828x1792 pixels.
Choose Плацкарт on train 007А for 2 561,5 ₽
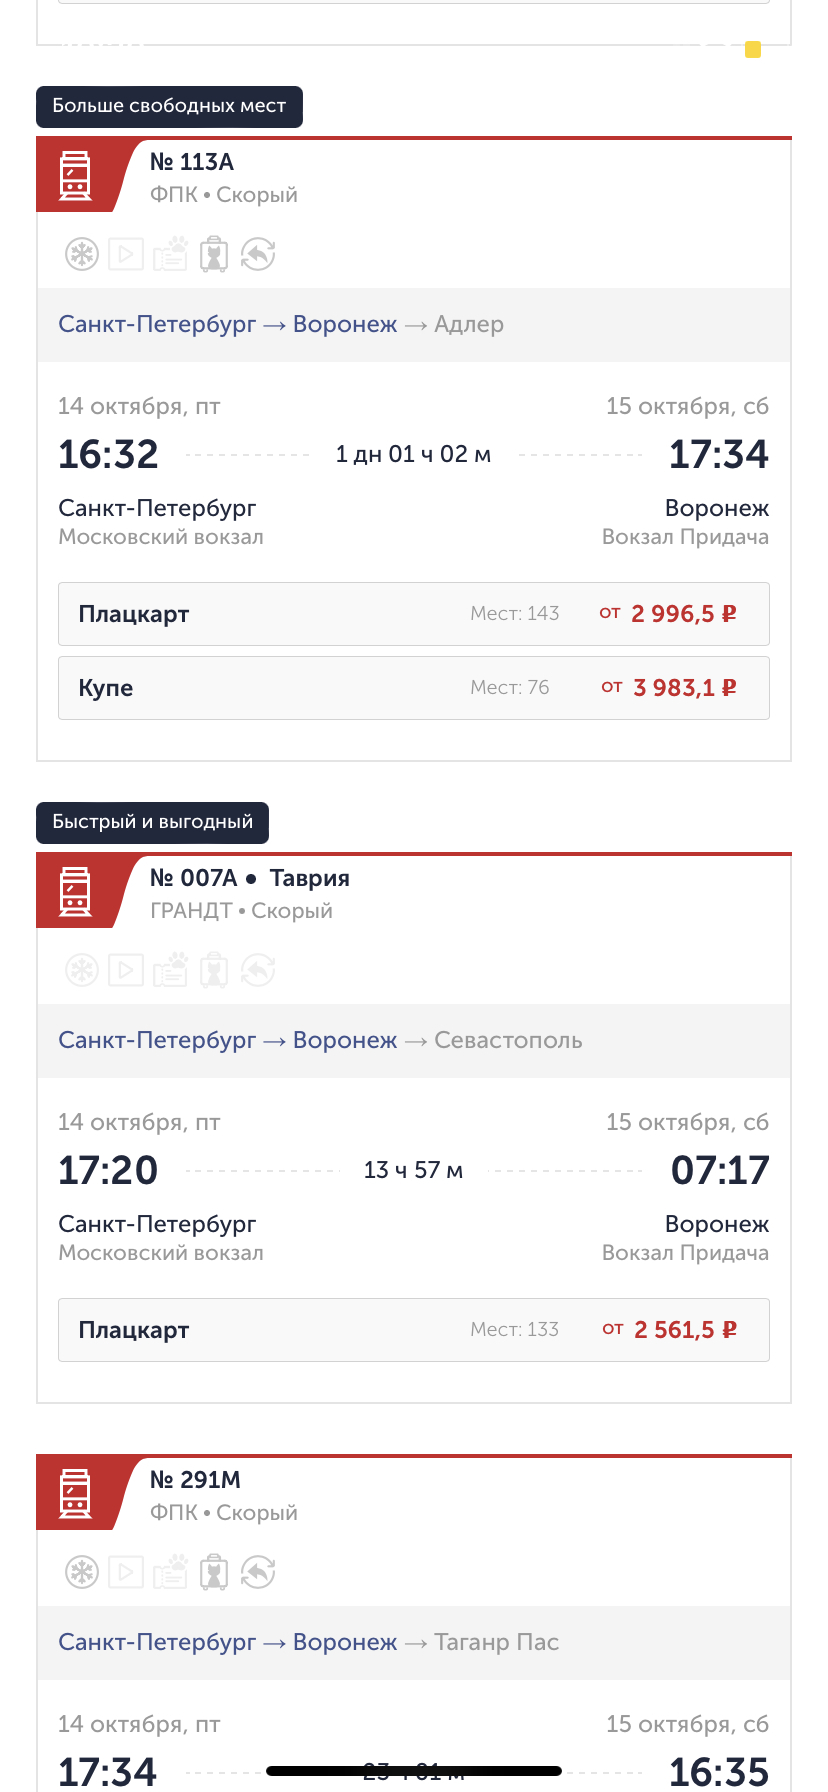[x=413, y=1330]
